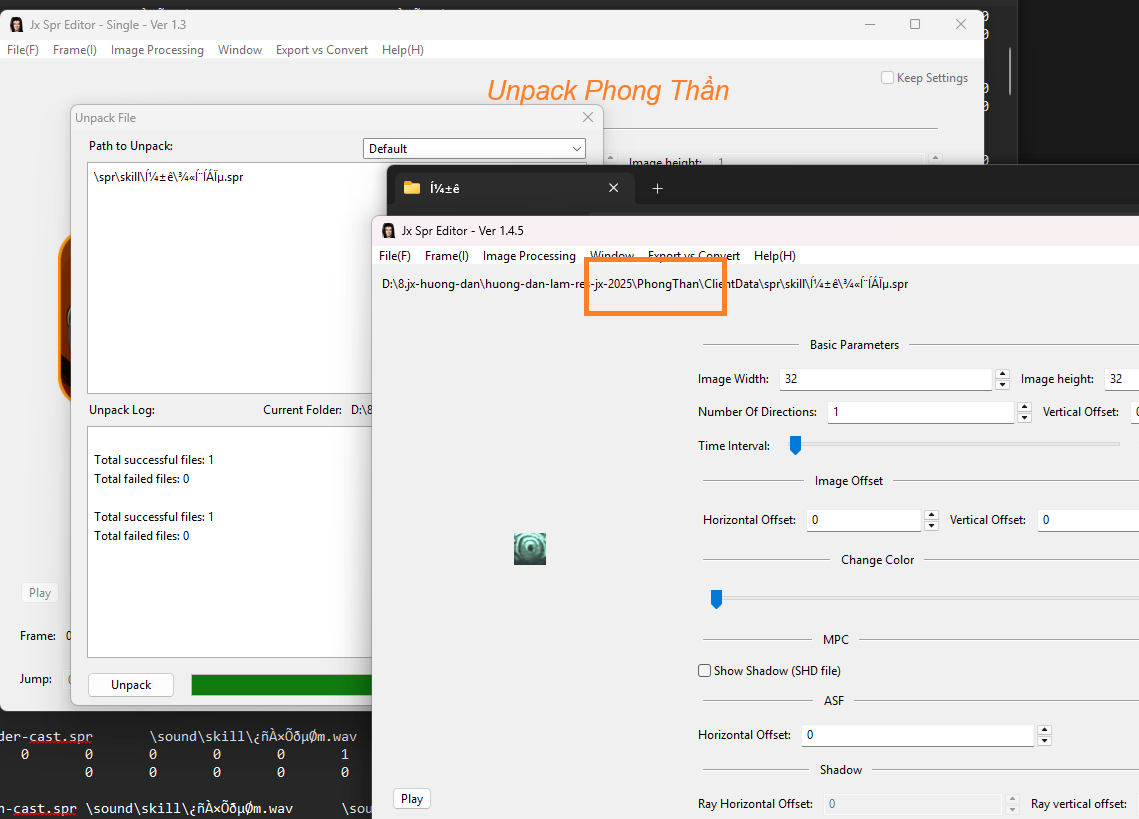Click the Image Offset Horizontal Offset field
The width and height of the screenshot is (1139, 819).
pyautogui.click(x=864, y=520)
